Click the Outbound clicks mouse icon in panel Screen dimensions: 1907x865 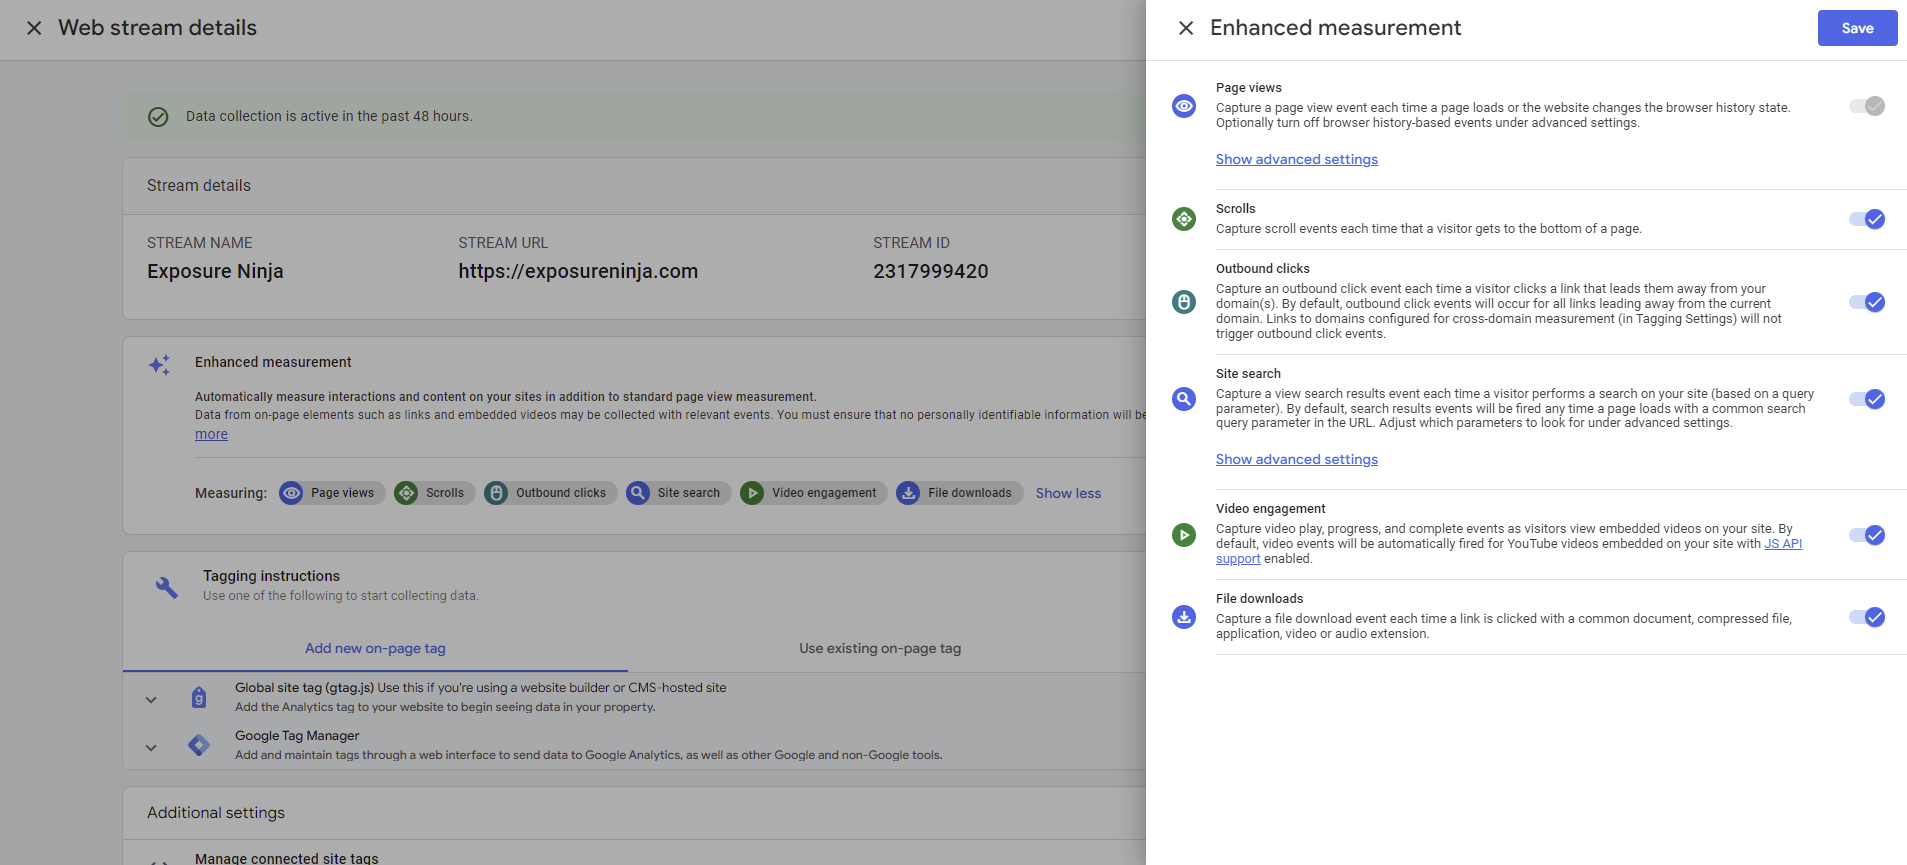coord(1184,302)
